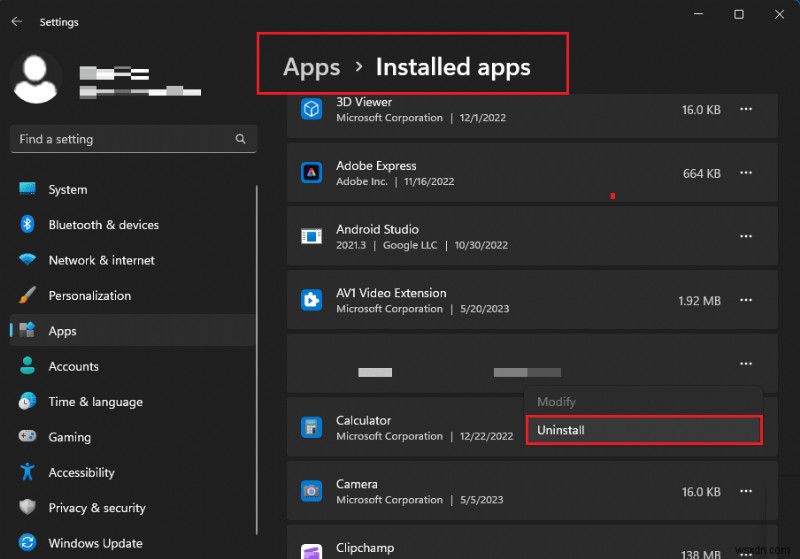Viewport: 800px width, 559px height.
Task: Click the search magnifier icon
Action: tap(240, 139)
